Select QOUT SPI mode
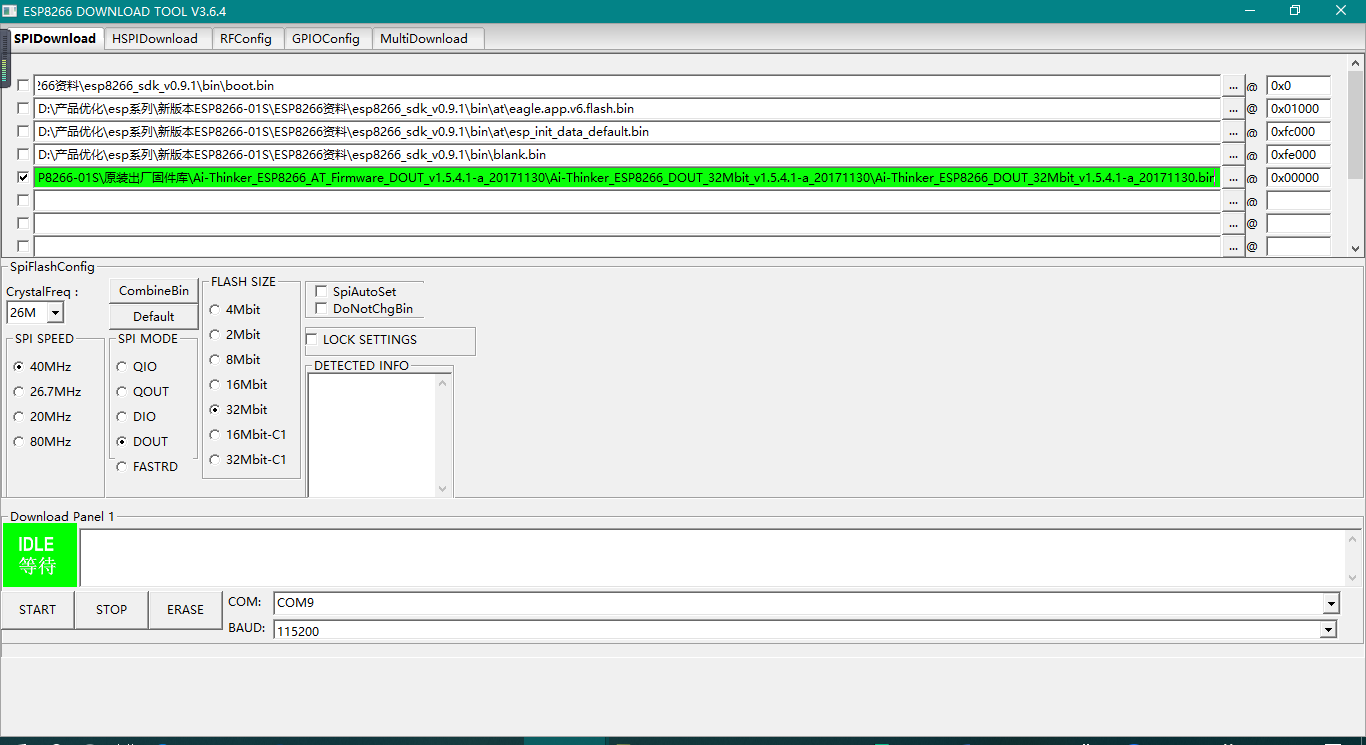The height and width of the screenshot is (745, 1366). click(x=122, y=392)
